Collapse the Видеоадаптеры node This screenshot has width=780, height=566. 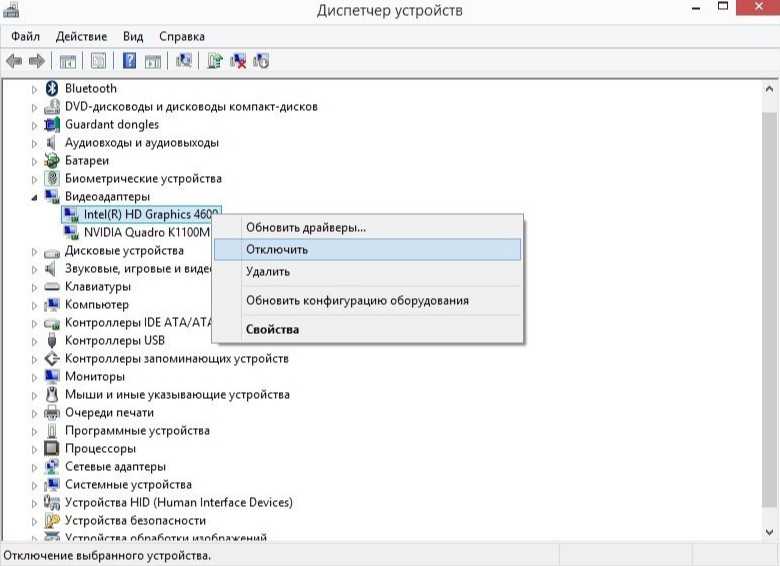coord(34,197)
